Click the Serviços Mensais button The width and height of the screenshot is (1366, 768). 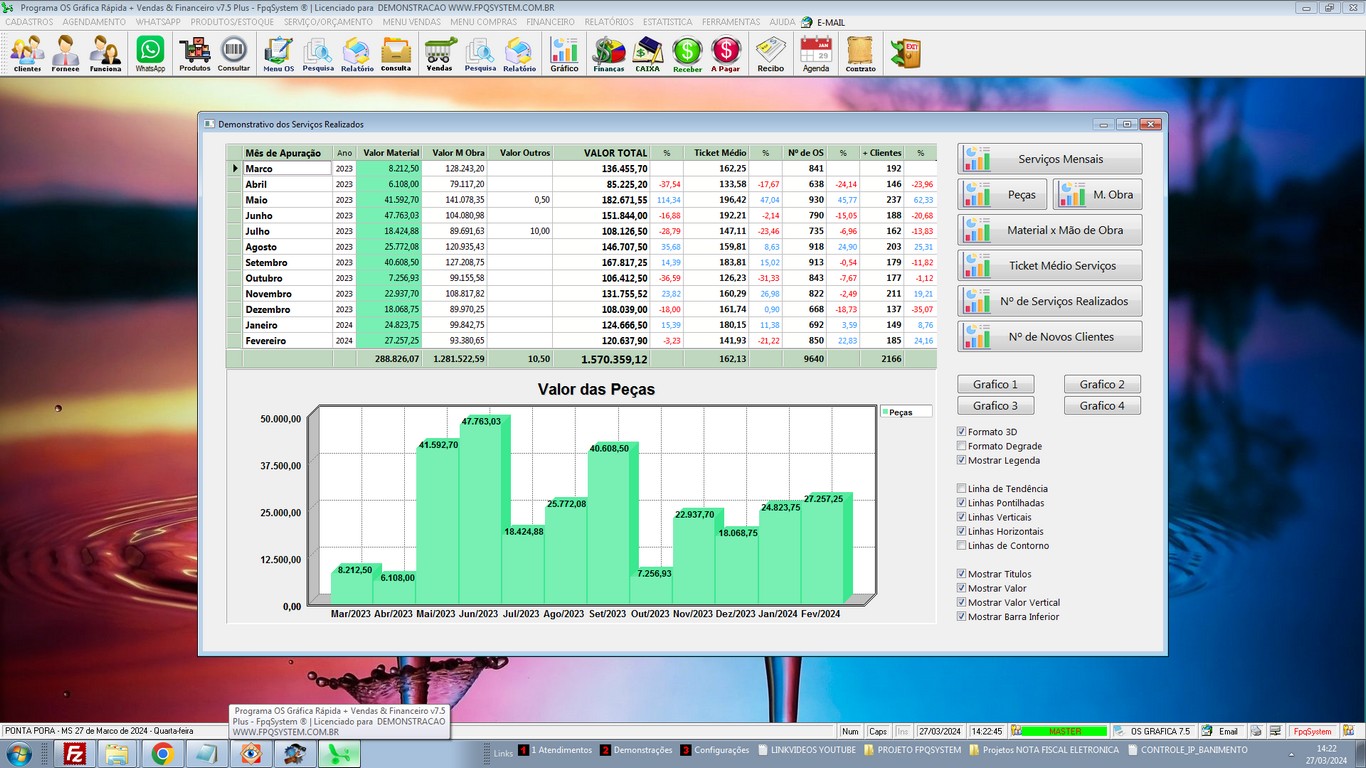[x=1049, y=159]
